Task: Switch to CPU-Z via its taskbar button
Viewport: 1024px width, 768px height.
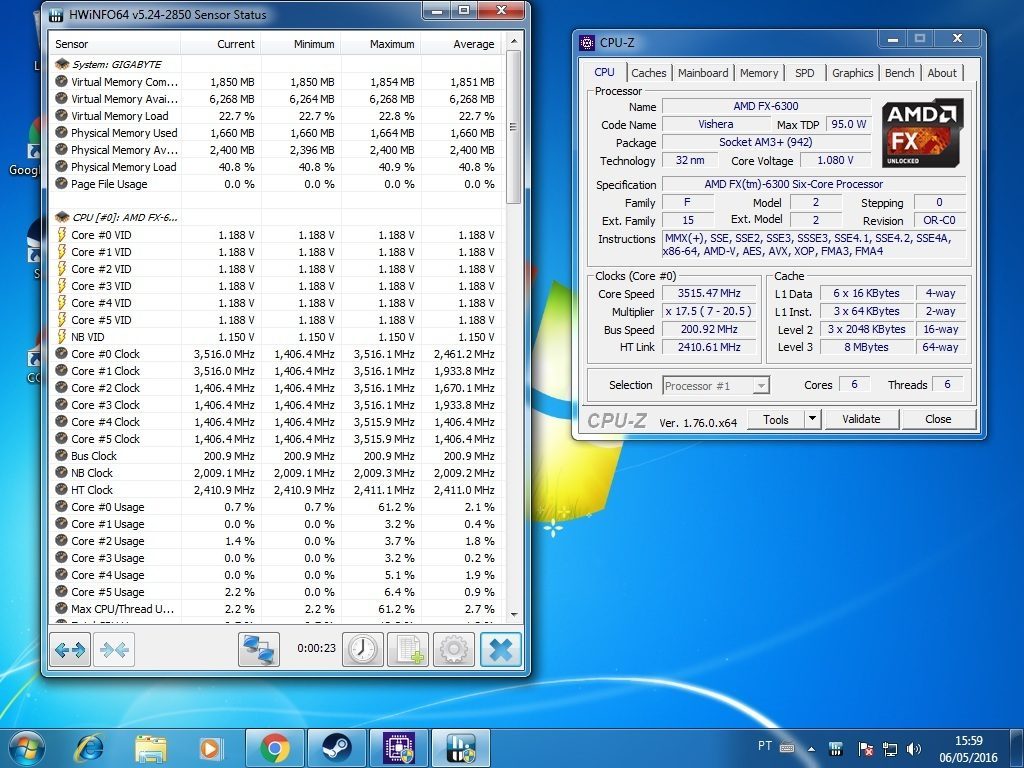Action: point(399,748)
